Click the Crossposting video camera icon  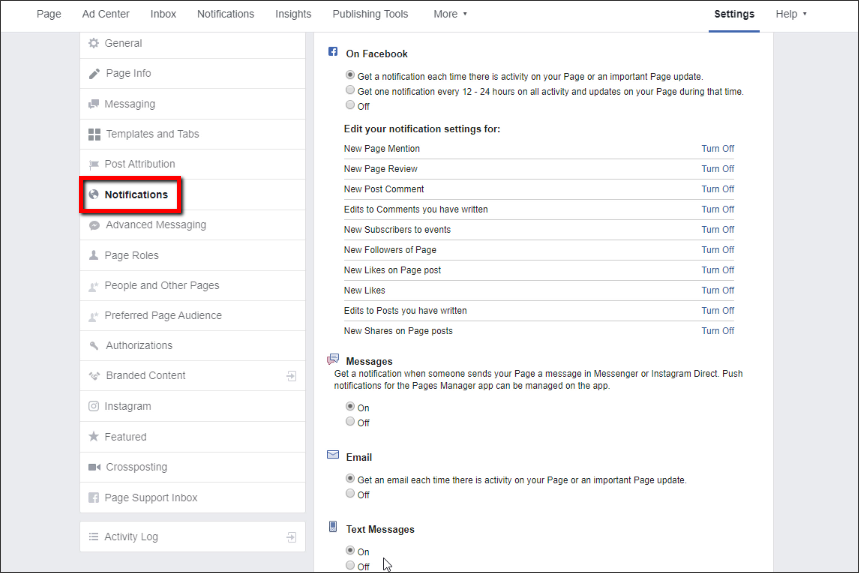(94, 467)
